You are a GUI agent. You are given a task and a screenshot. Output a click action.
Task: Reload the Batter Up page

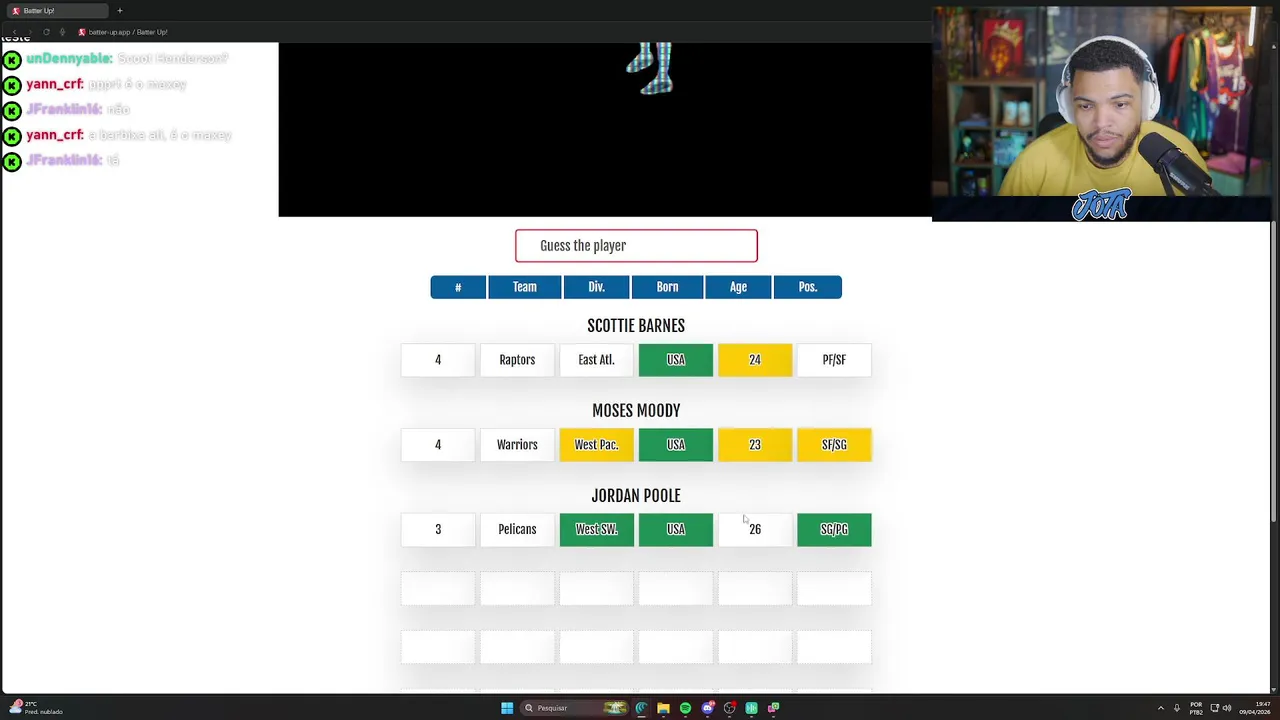46,32
